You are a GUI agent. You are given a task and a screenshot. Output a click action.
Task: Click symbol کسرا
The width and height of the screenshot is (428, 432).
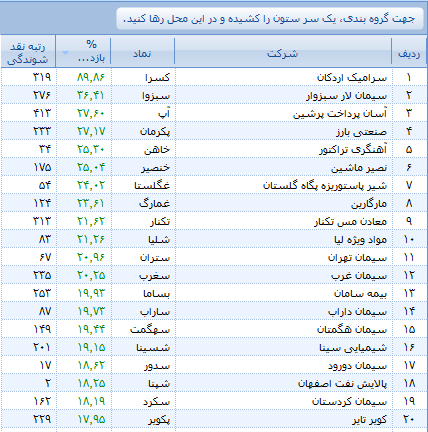click(x=157, y=78)
